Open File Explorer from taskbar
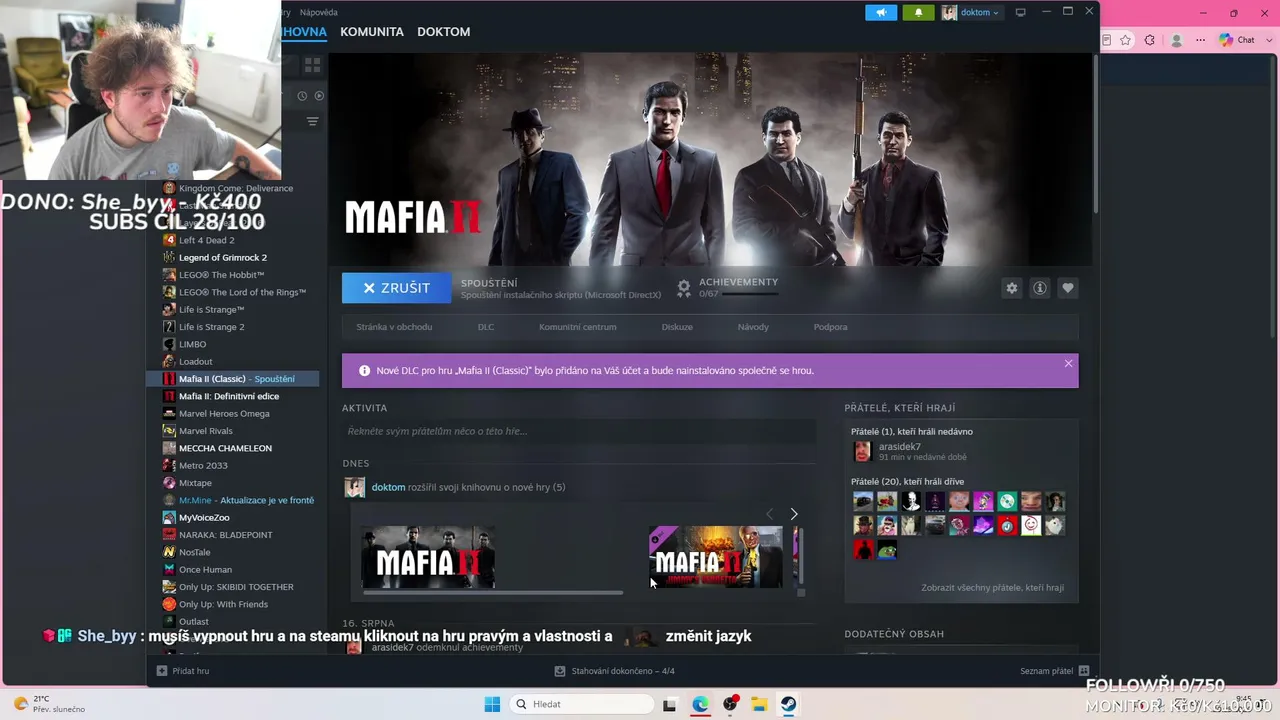The image size is (1280, 720). pos(759,704)
